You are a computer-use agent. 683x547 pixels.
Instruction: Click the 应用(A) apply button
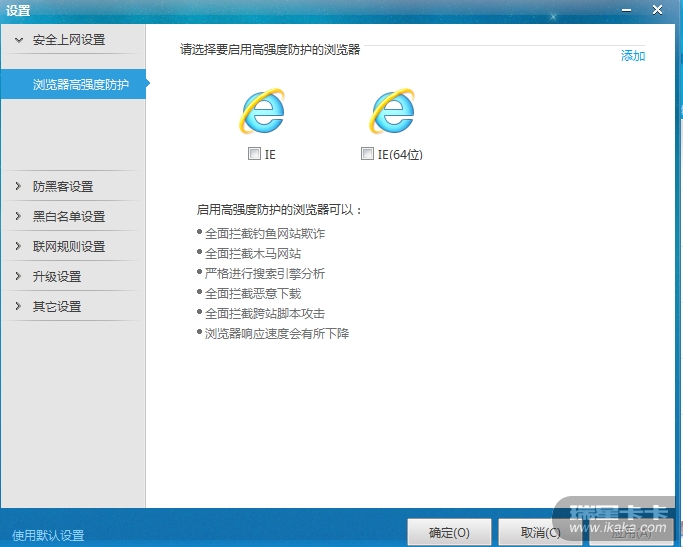pyautogui.click(x=631, y=532)
